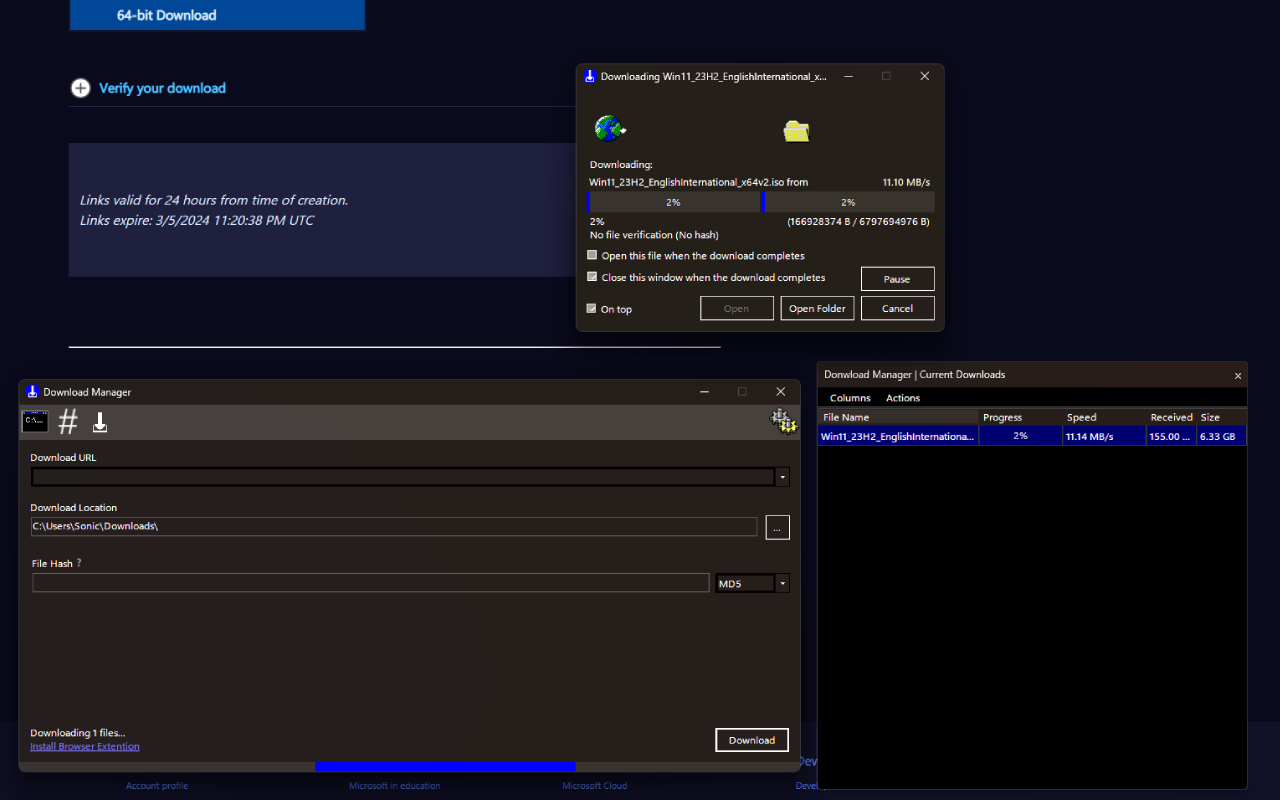Minimize the Download Manager window
This screenshot has width=1280, height=800.
(x=704, y=392)
